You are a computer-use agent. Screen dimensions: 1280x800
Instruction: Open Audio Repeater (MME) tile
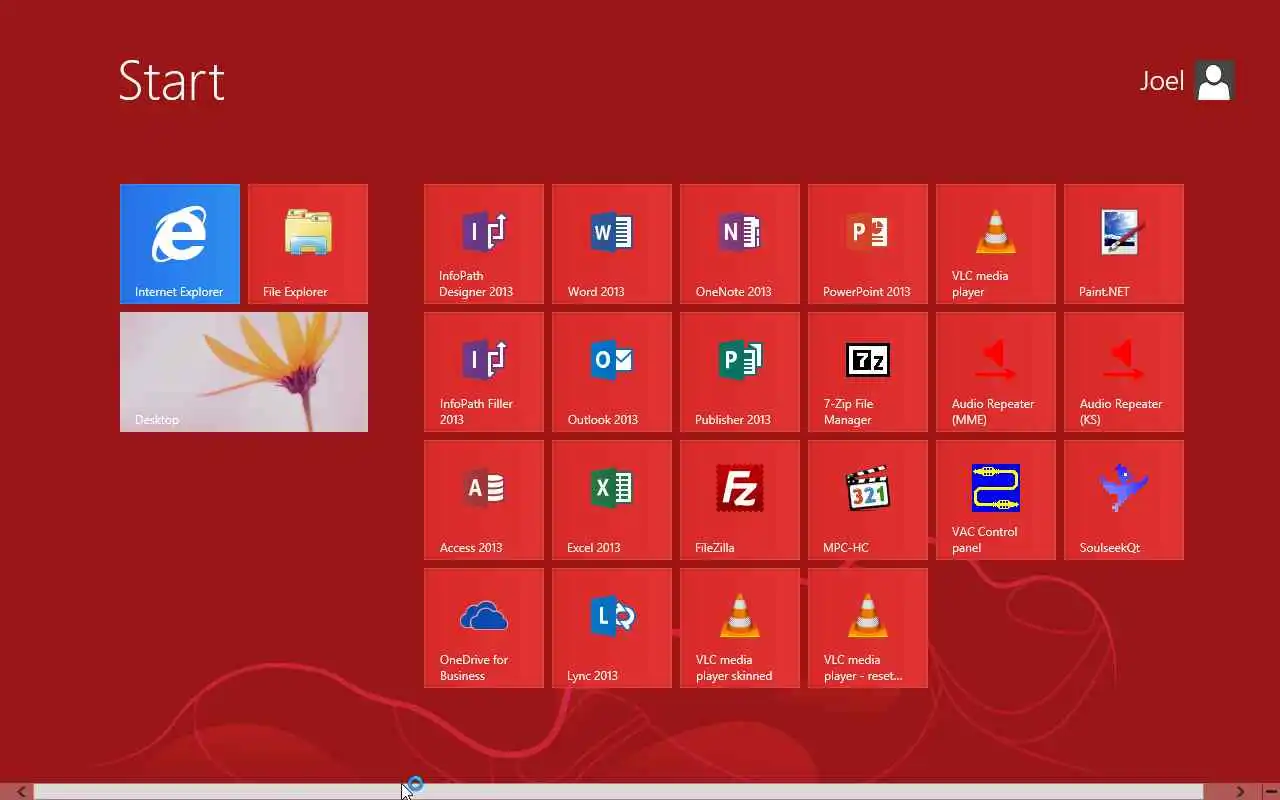[x=996, y=372]
